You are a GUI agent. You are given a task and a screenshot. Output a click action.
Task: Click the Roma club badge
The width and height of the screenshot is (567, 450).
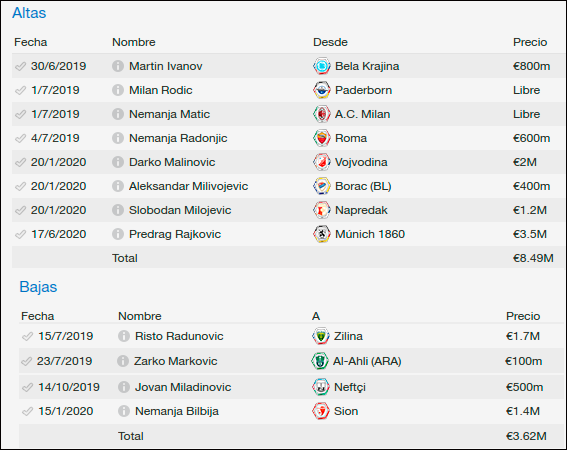(x=321, y=138)
